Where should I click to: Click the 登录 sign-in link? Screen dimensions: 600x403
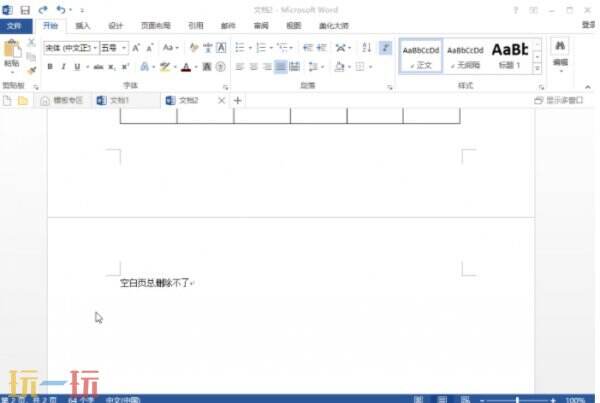point(589,25)
